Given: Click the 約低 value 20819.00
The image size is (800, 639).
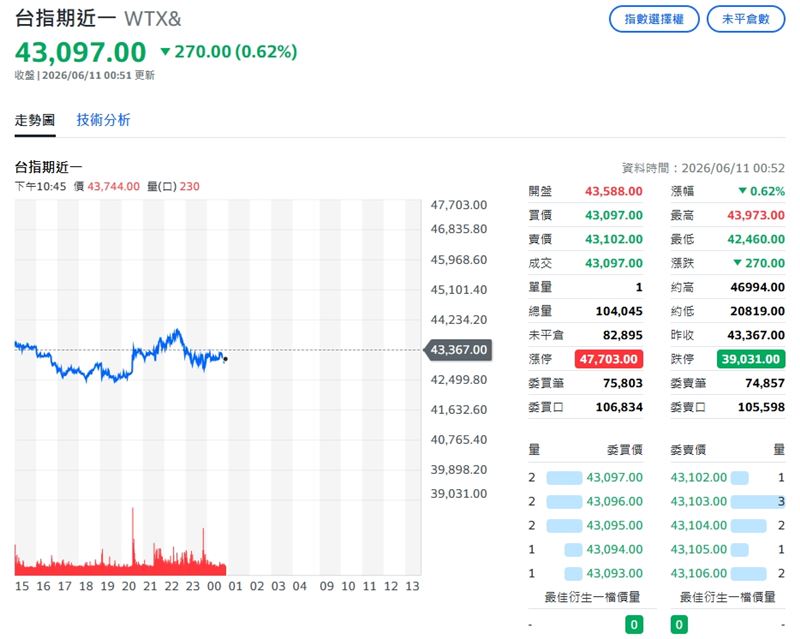Looking at the screenshot, I should coord(757,311).
